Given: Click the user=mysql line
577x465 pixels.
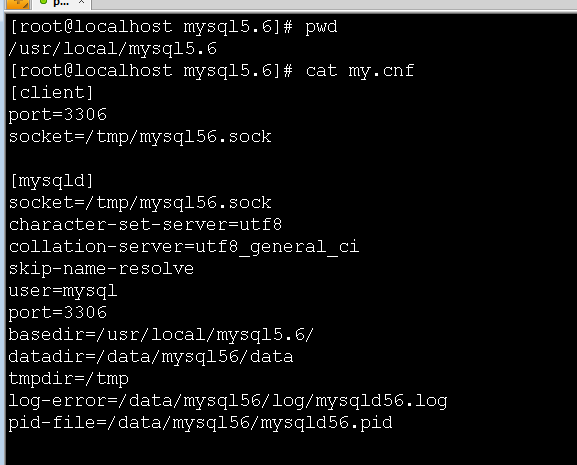Looking at the screenshot, I should (63, 291).
